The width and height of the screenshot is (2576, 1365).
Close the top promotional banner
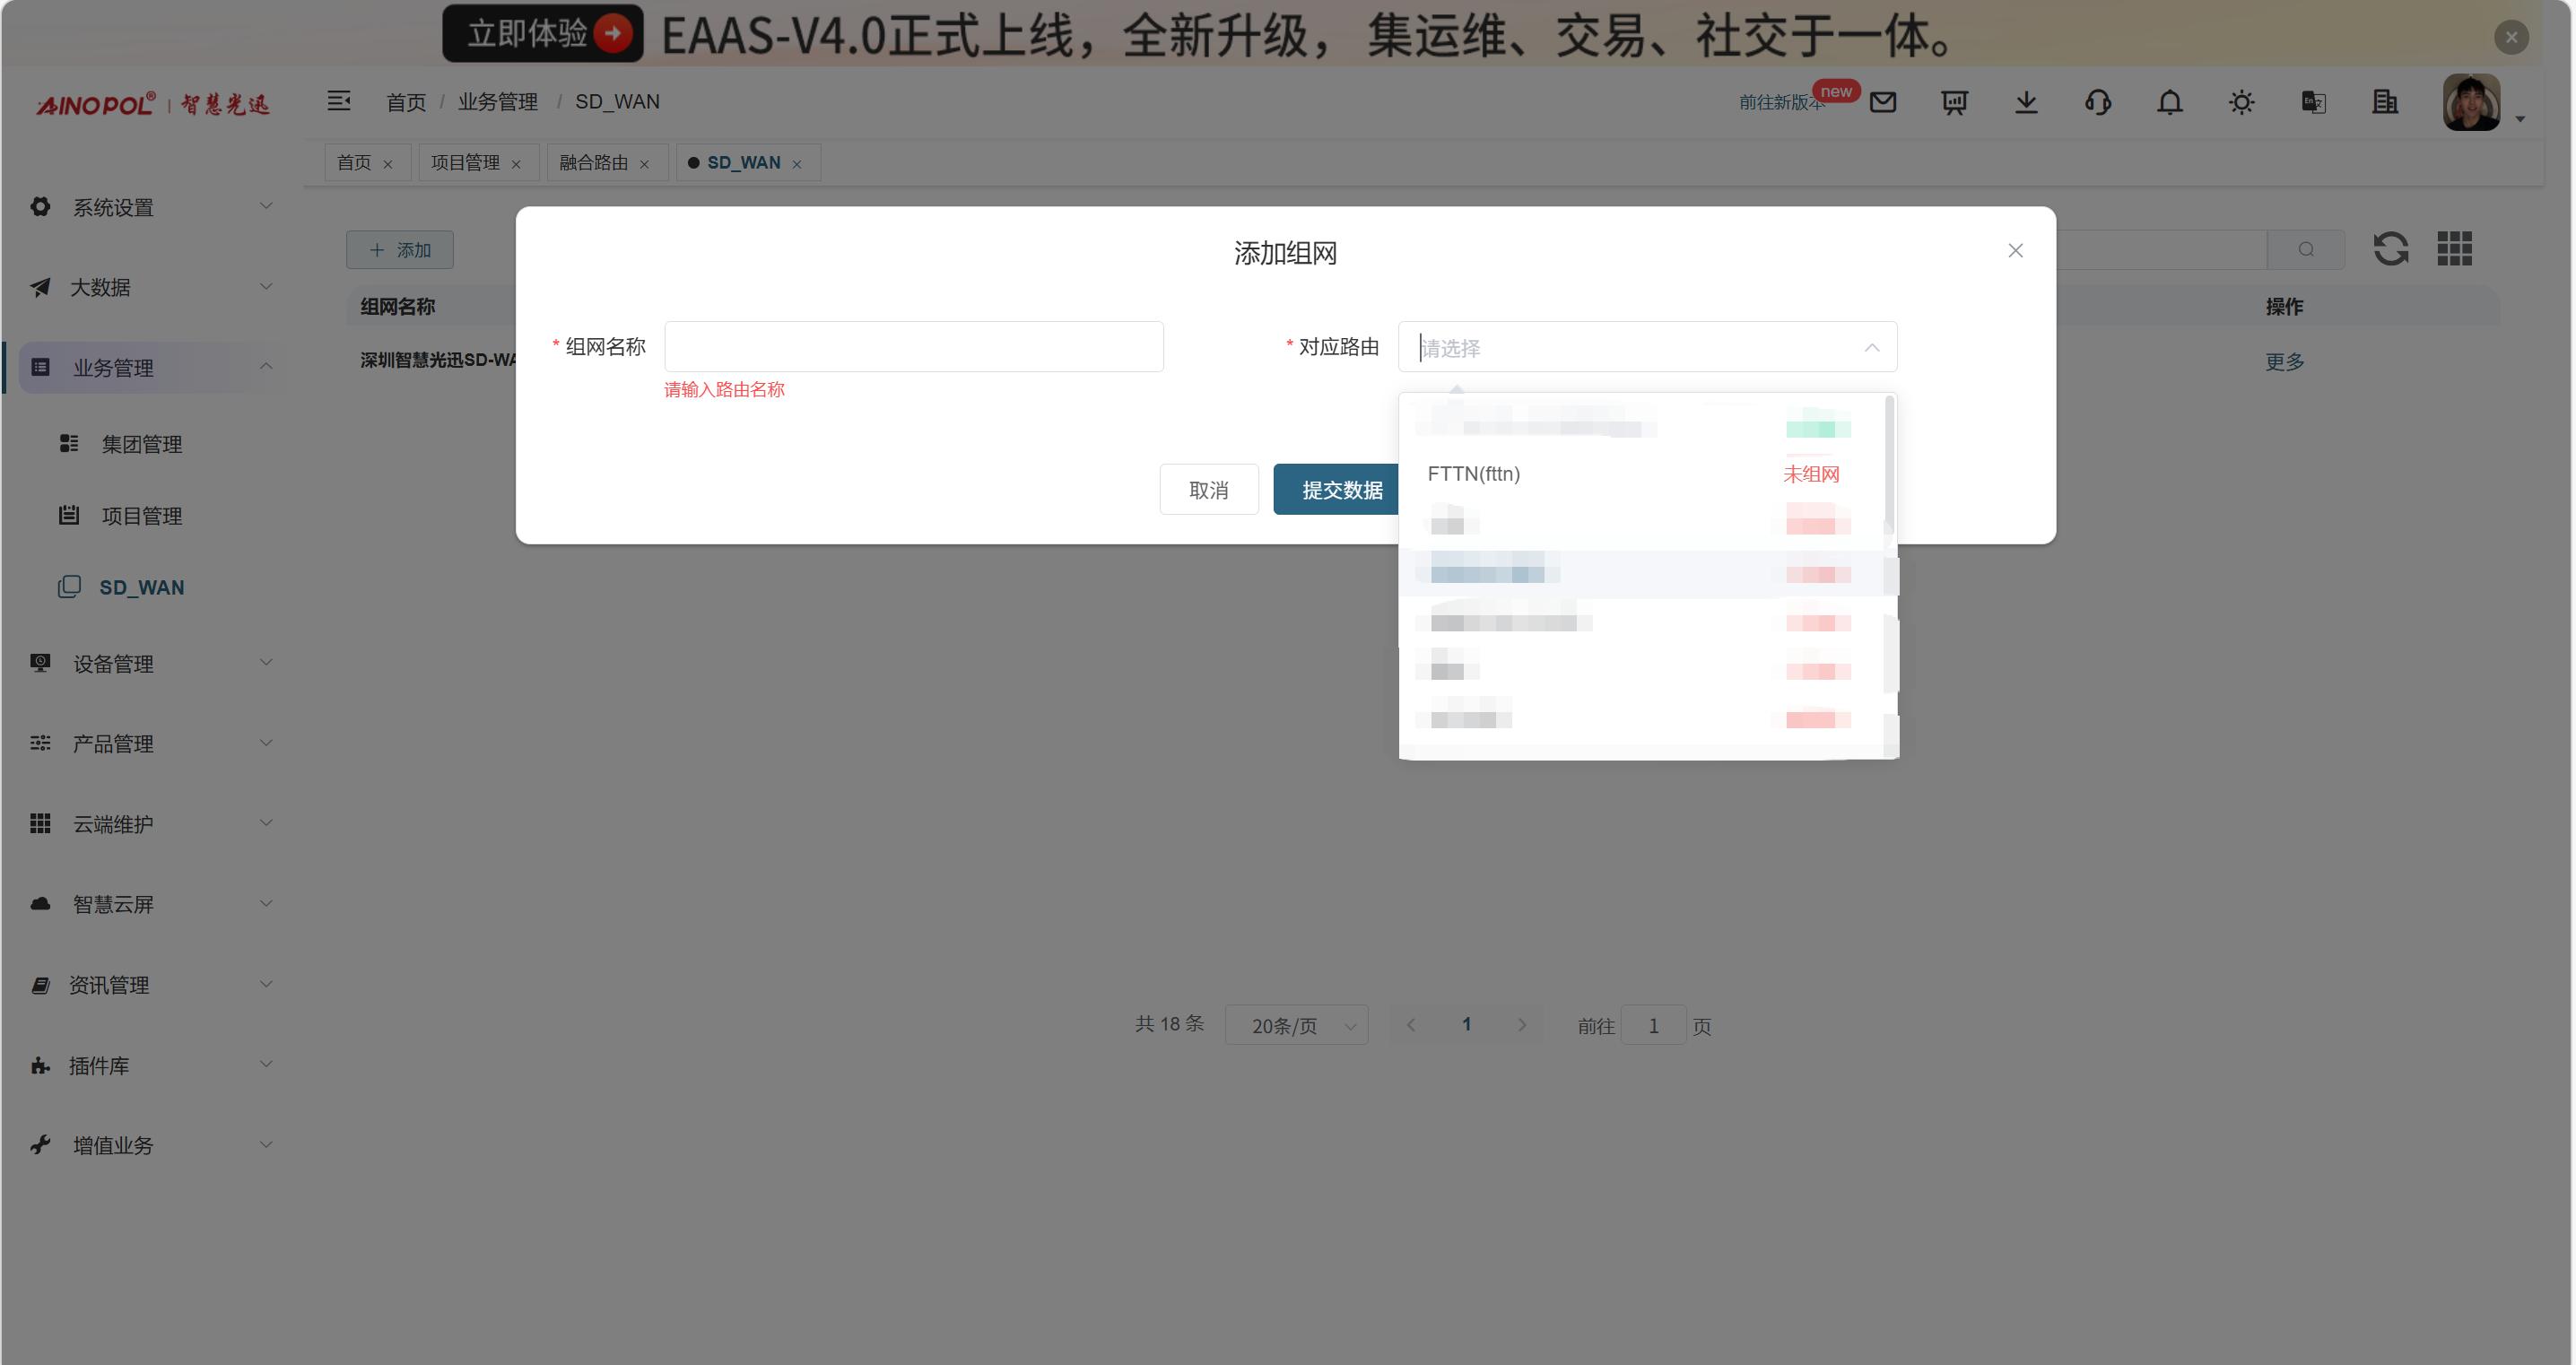(x=2511, y=37)
